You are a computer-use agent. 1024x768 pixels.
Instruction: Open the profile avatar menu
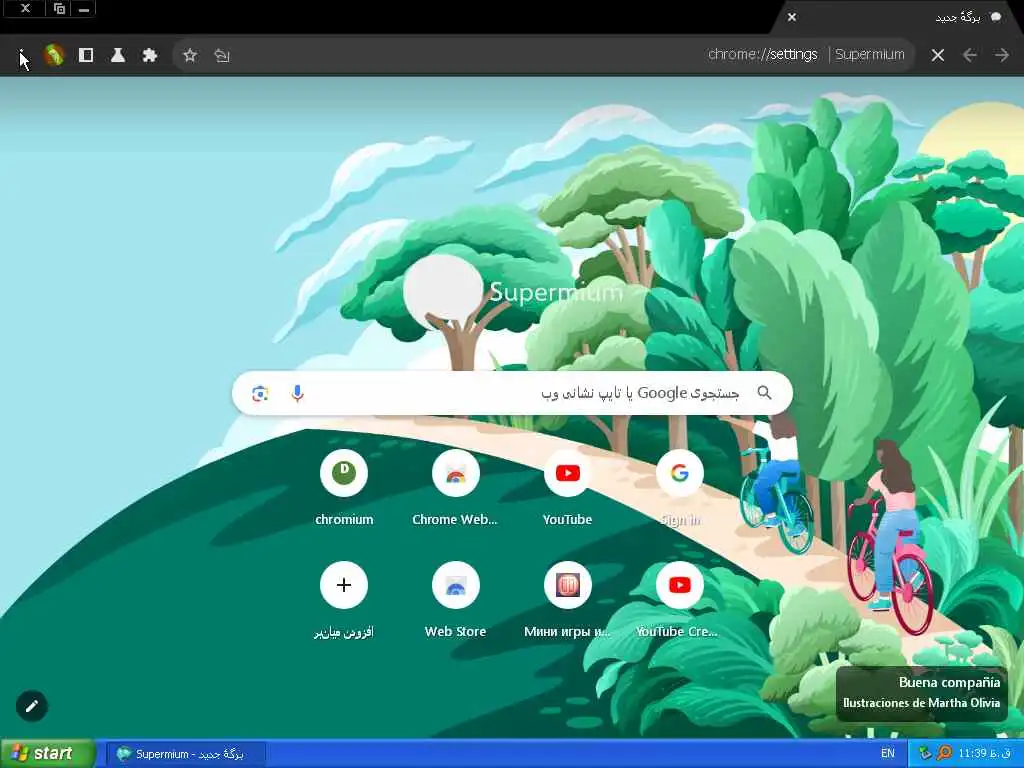54,56
